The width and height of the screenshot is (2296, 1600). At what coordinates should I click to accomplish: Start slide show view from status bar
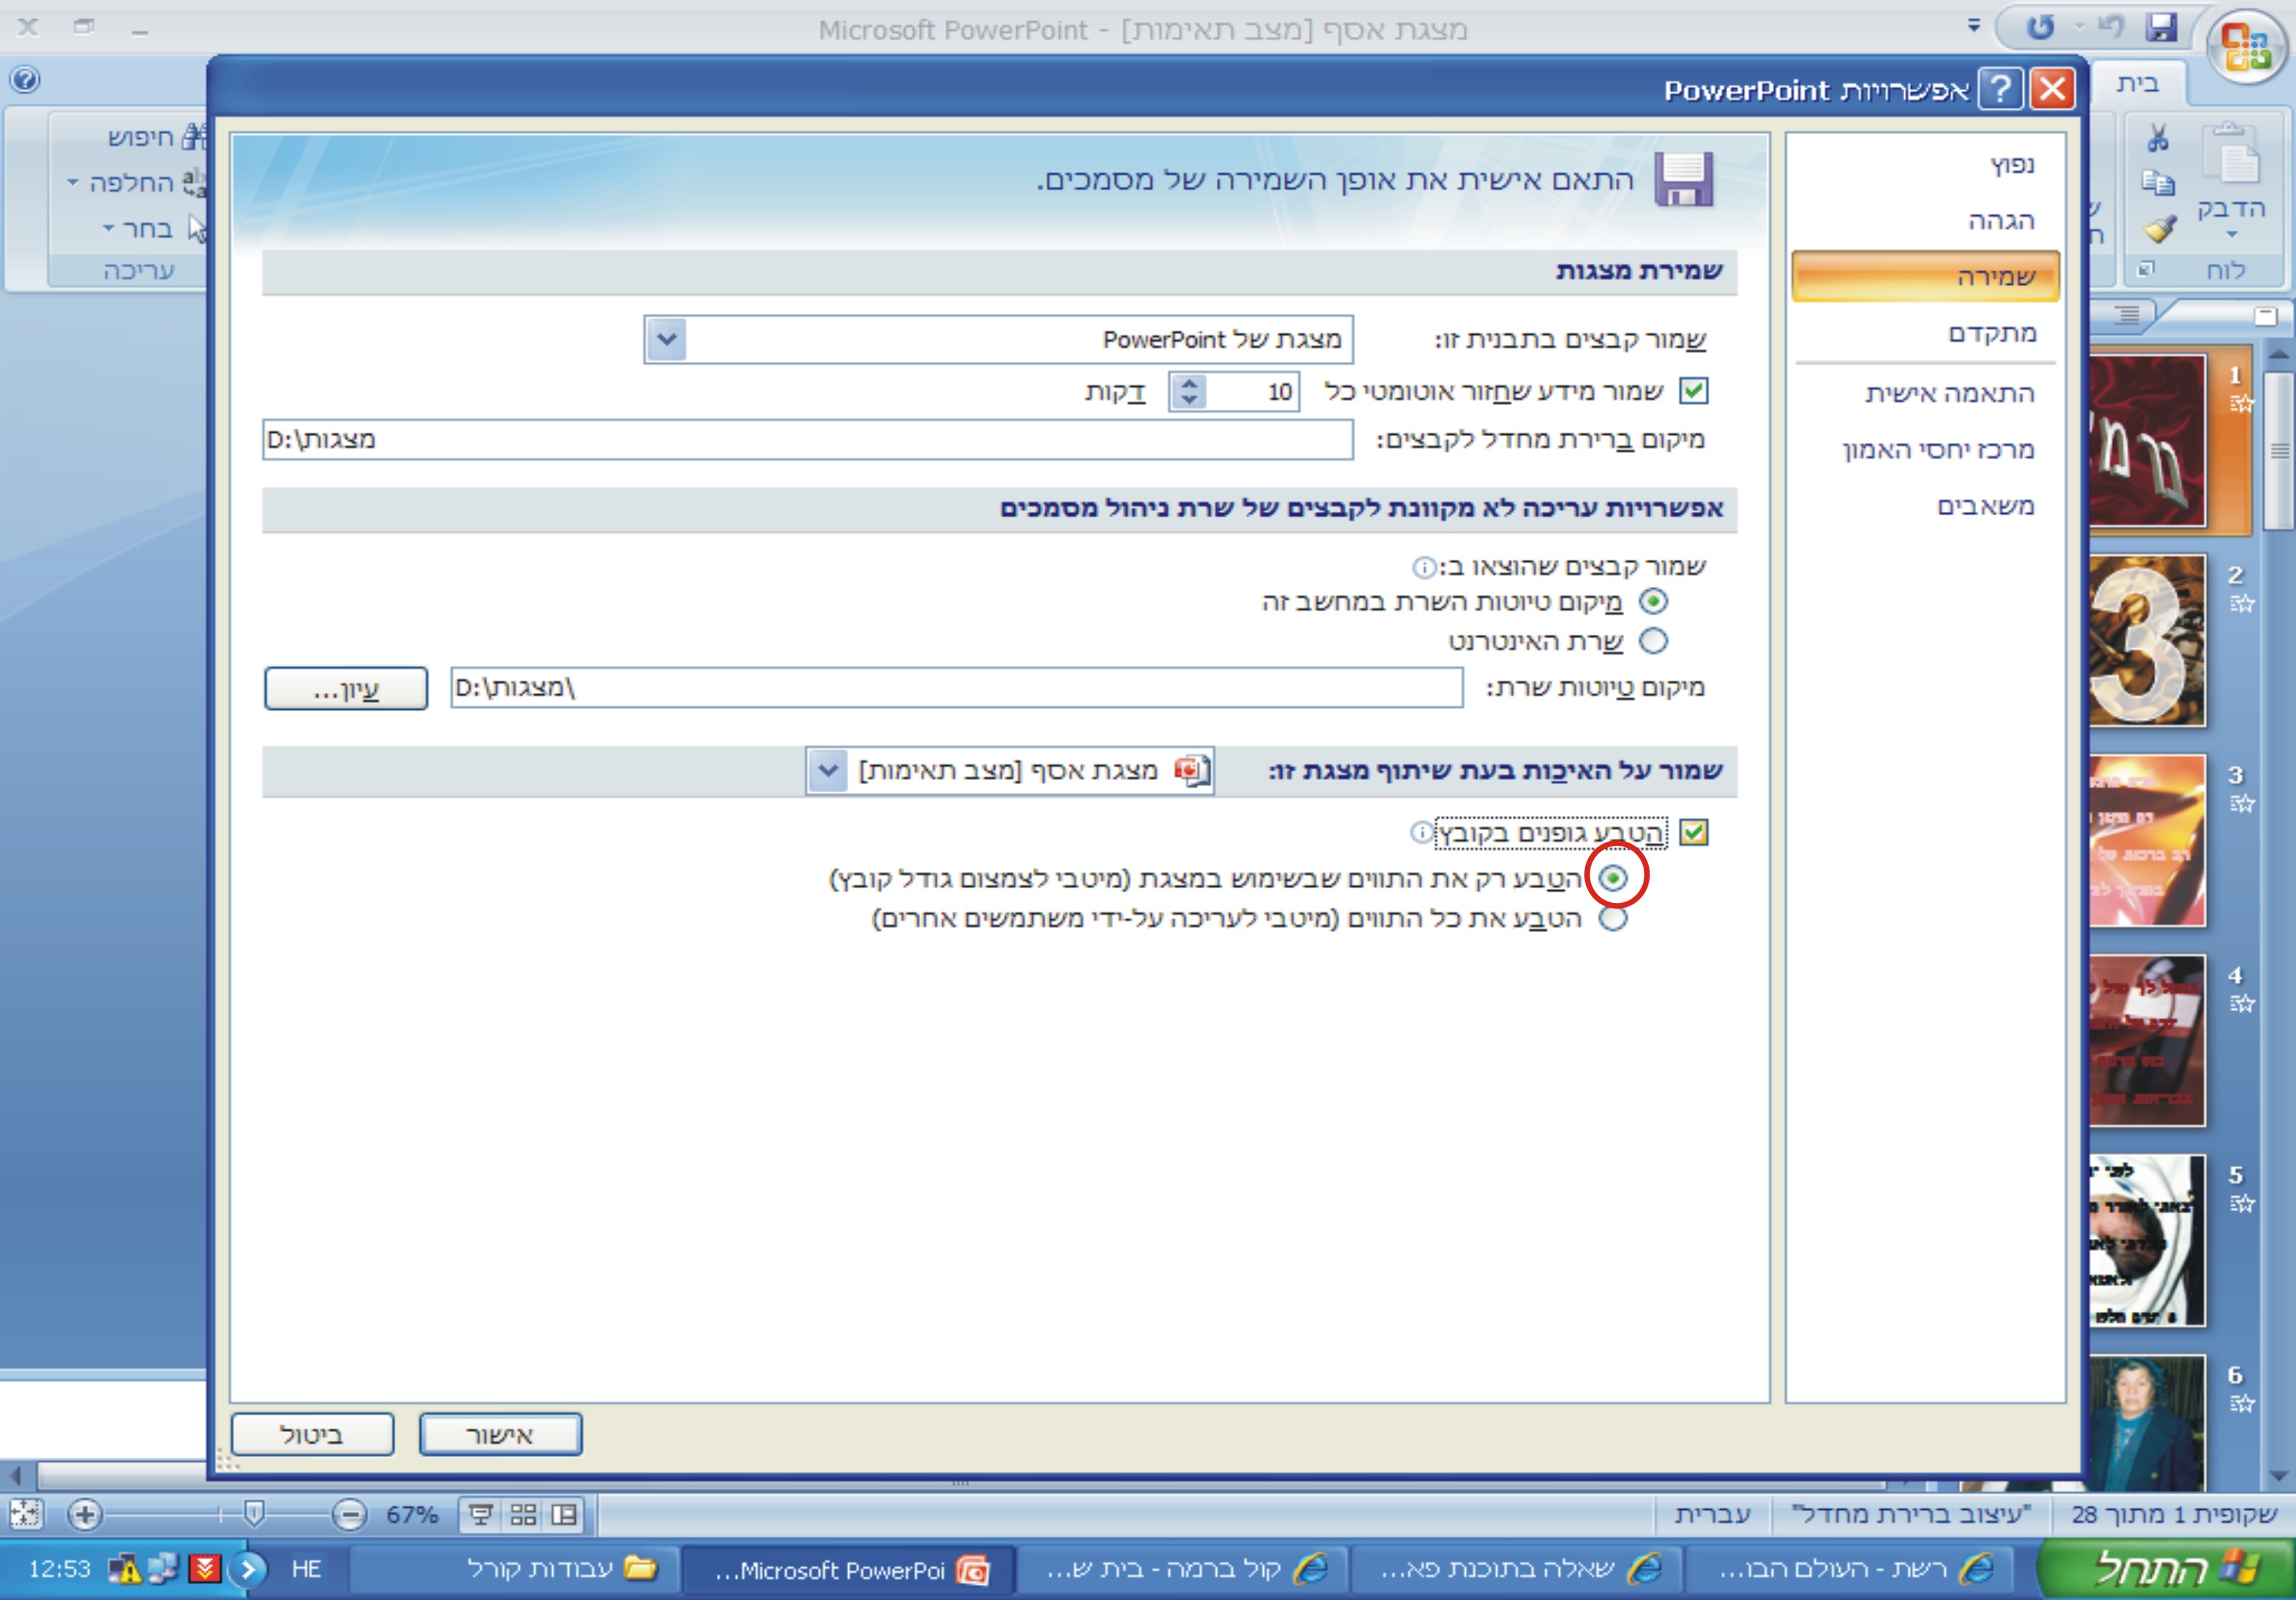481,1515
